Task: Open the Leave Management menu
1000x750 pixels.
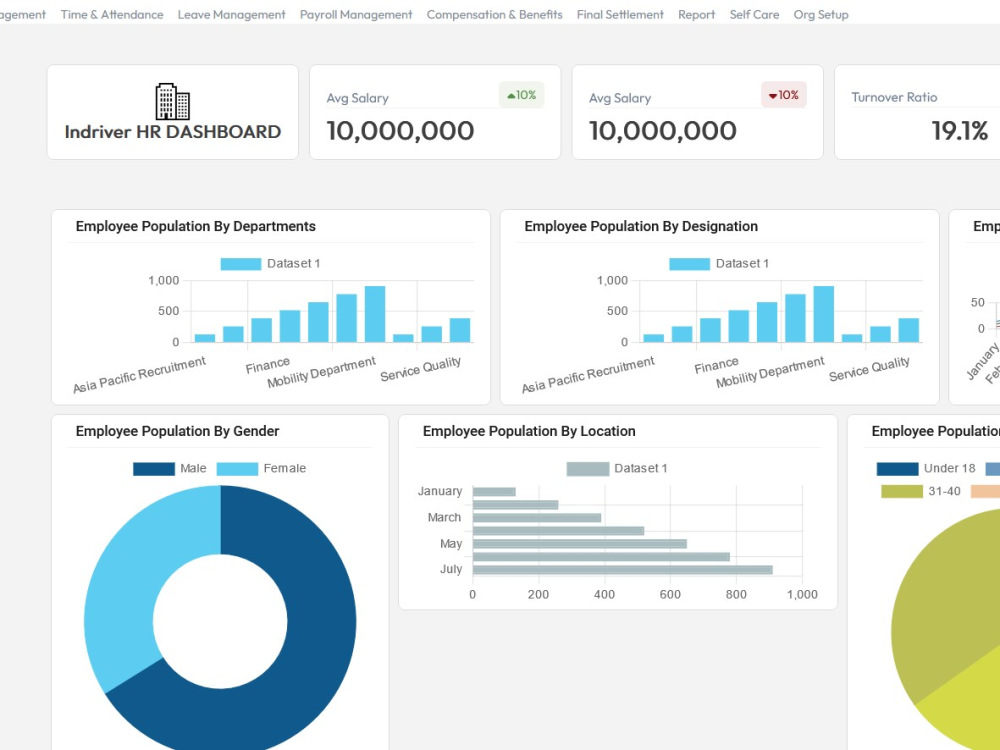Action: [232, 15]
